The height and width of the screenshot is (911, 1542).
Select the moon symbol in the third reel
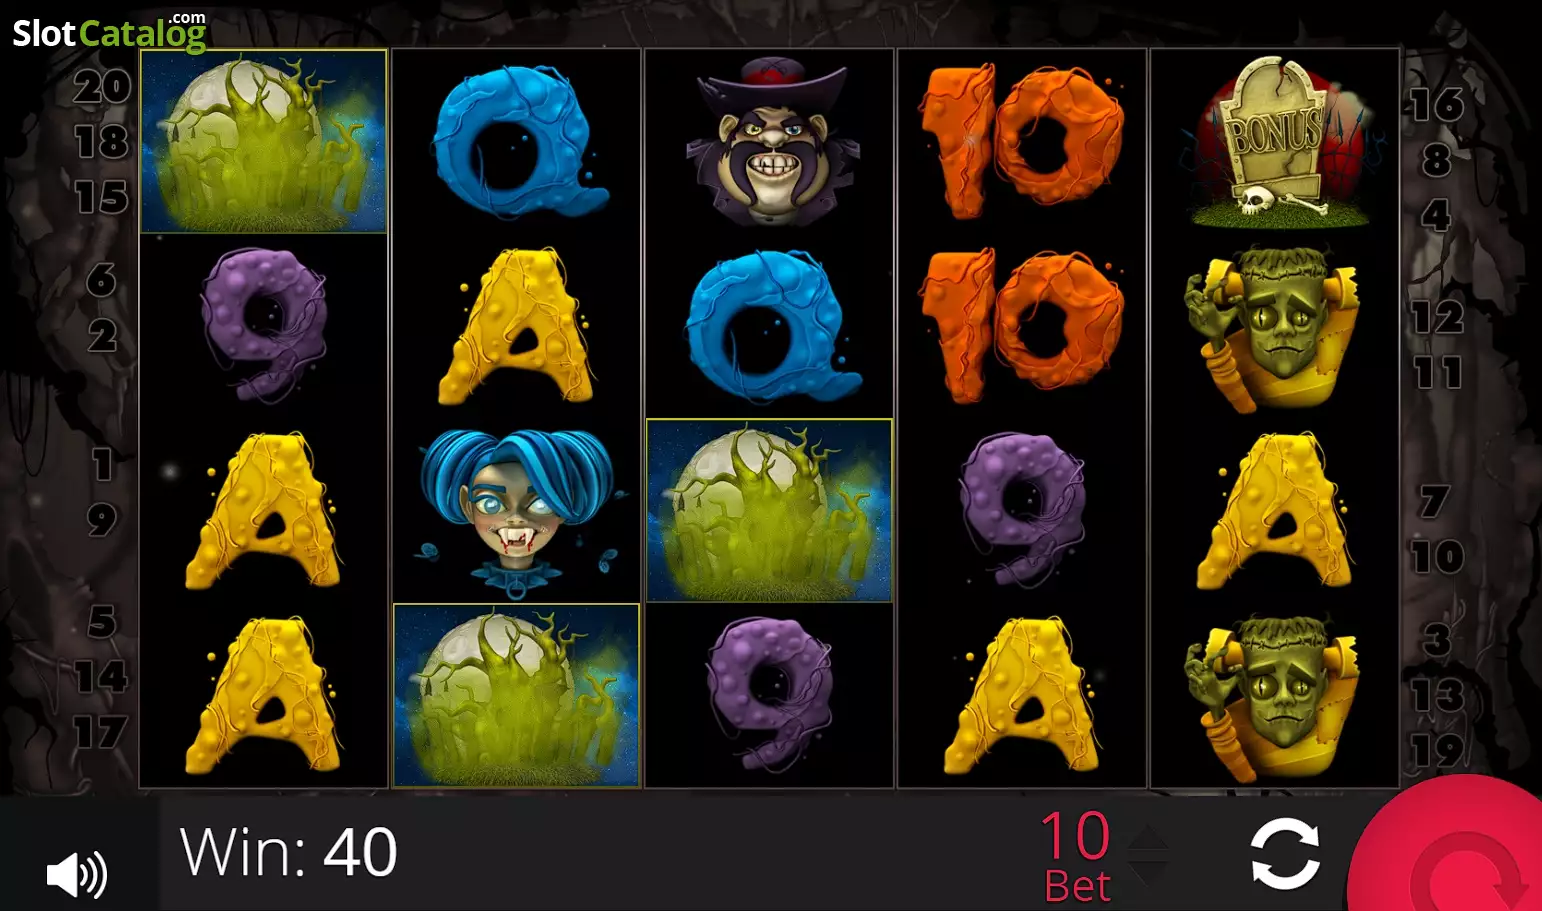[x=769, y=510]
